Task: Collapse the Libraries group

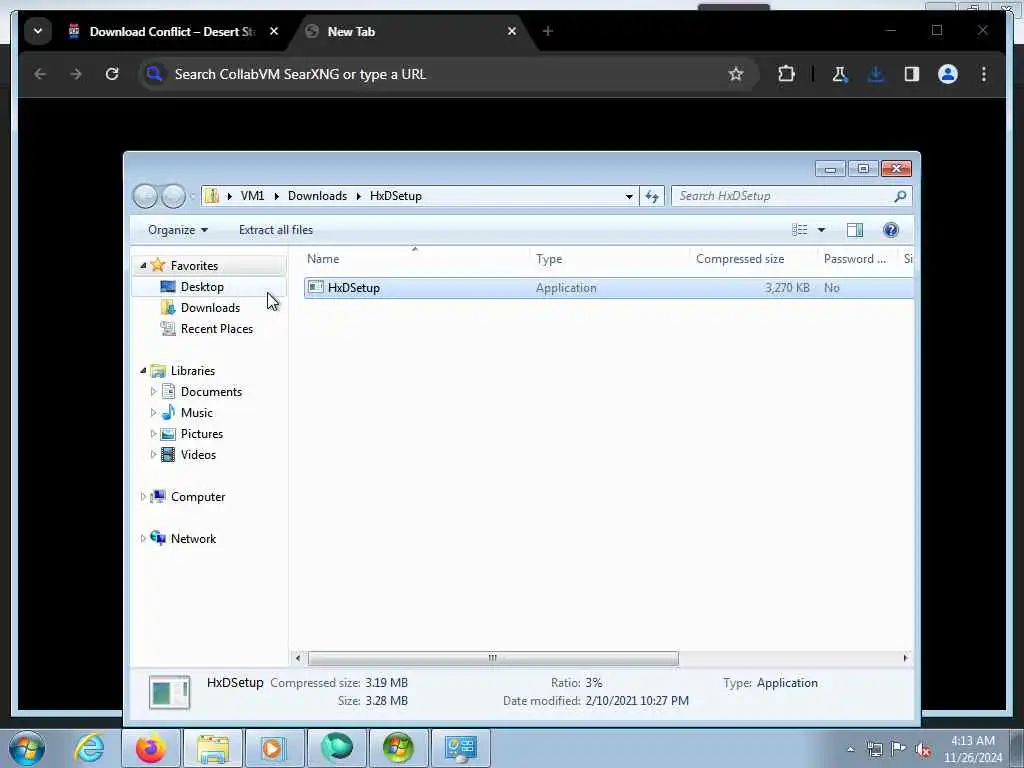Action: [x=143, y=370]
